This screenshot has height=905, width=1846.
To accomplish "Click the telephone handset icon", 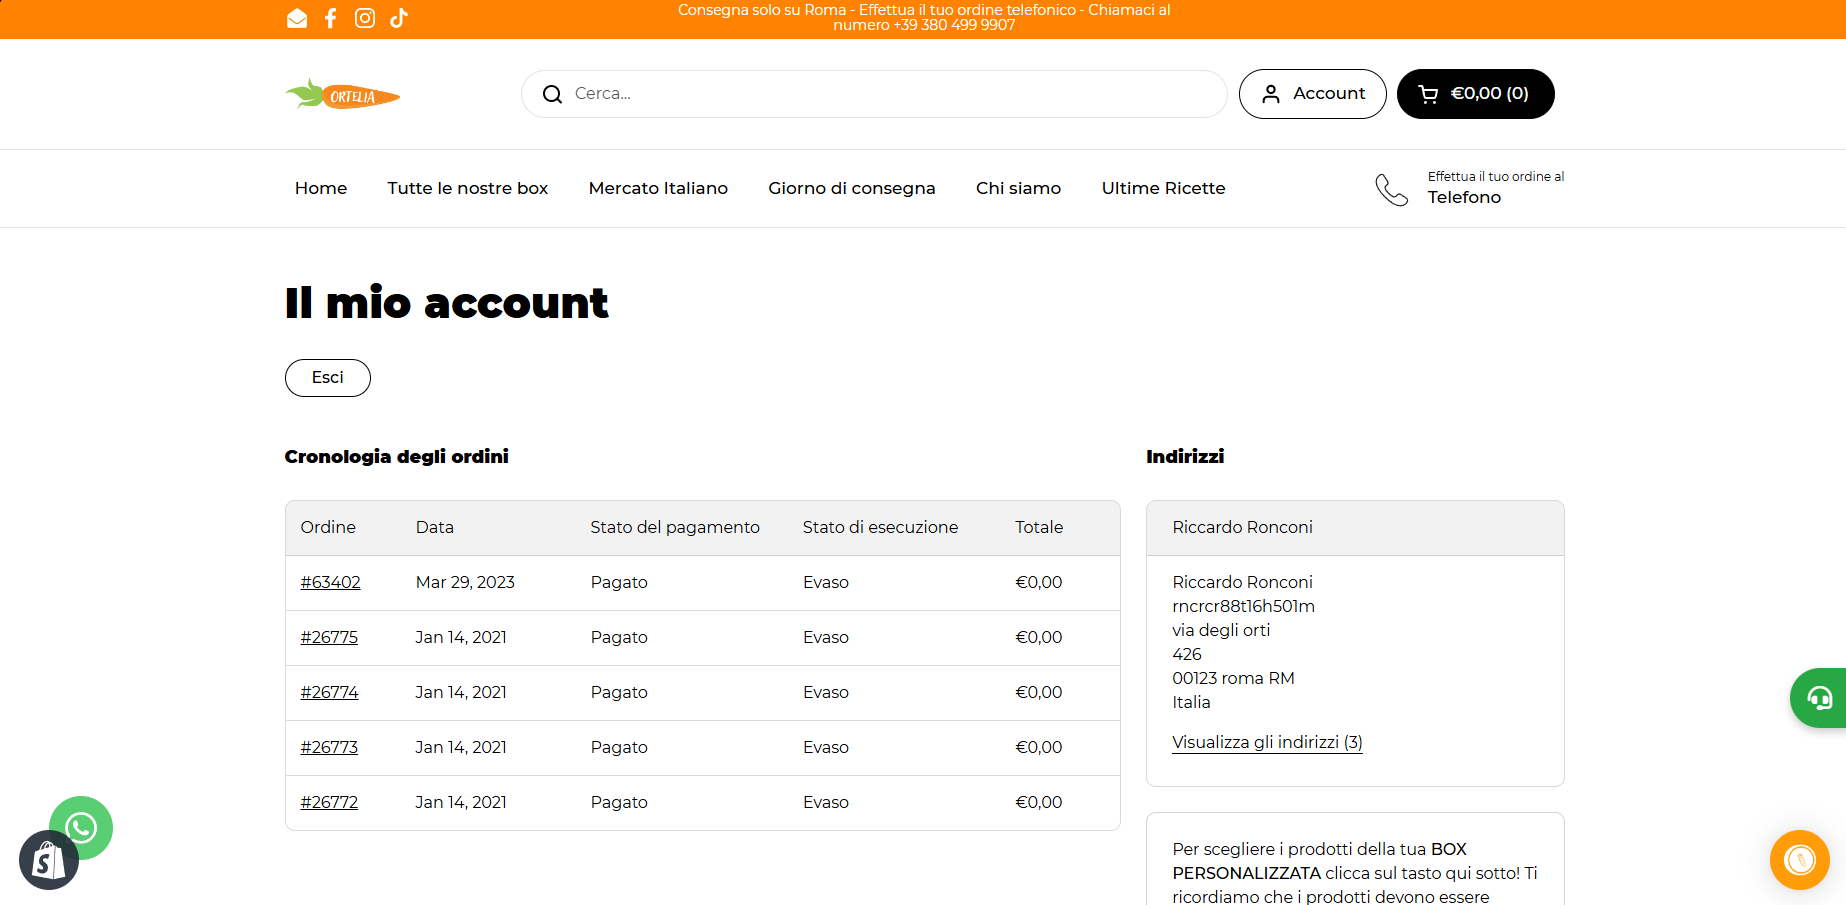I will tap(1391, 189).
